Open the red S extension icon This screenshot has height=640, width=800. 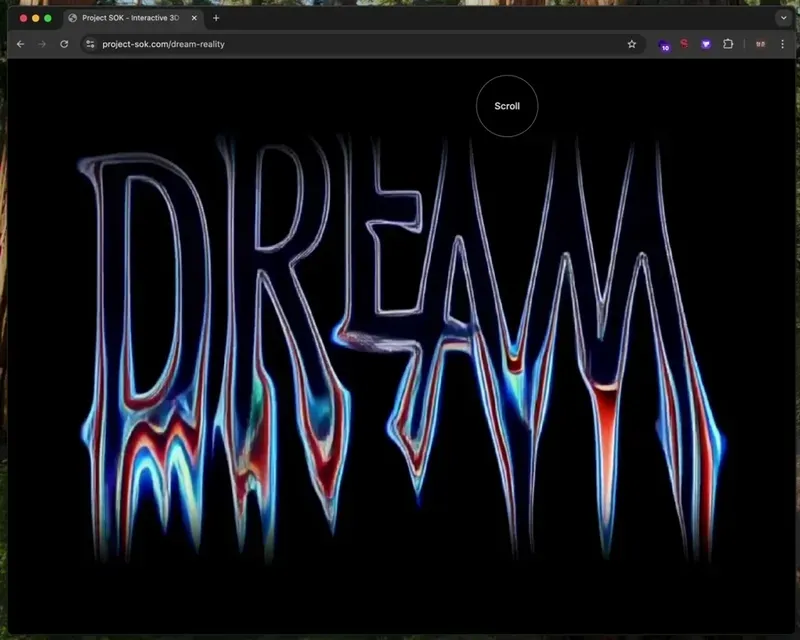click(x=684, y=44)
